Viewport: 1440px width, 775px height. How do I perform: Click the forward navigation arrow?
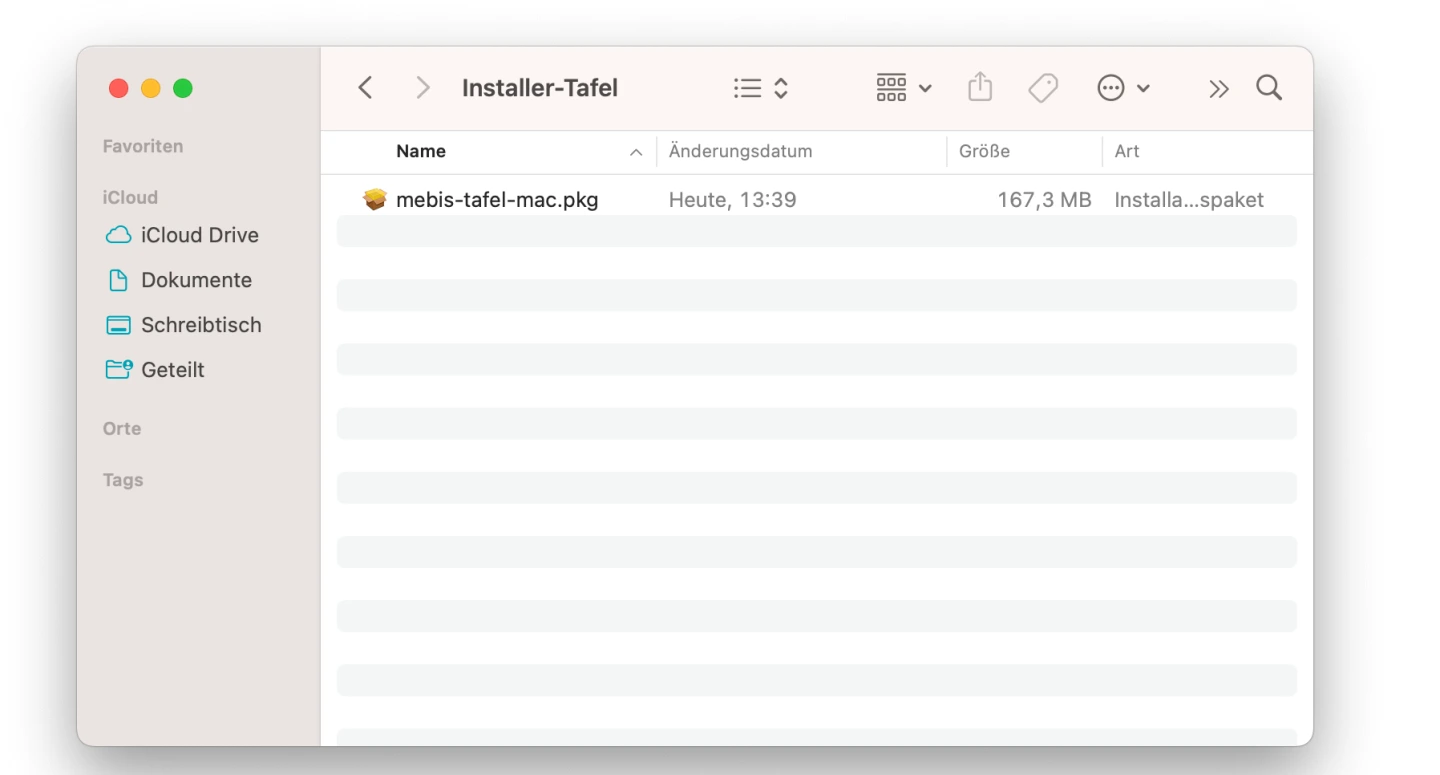[422, 88]
